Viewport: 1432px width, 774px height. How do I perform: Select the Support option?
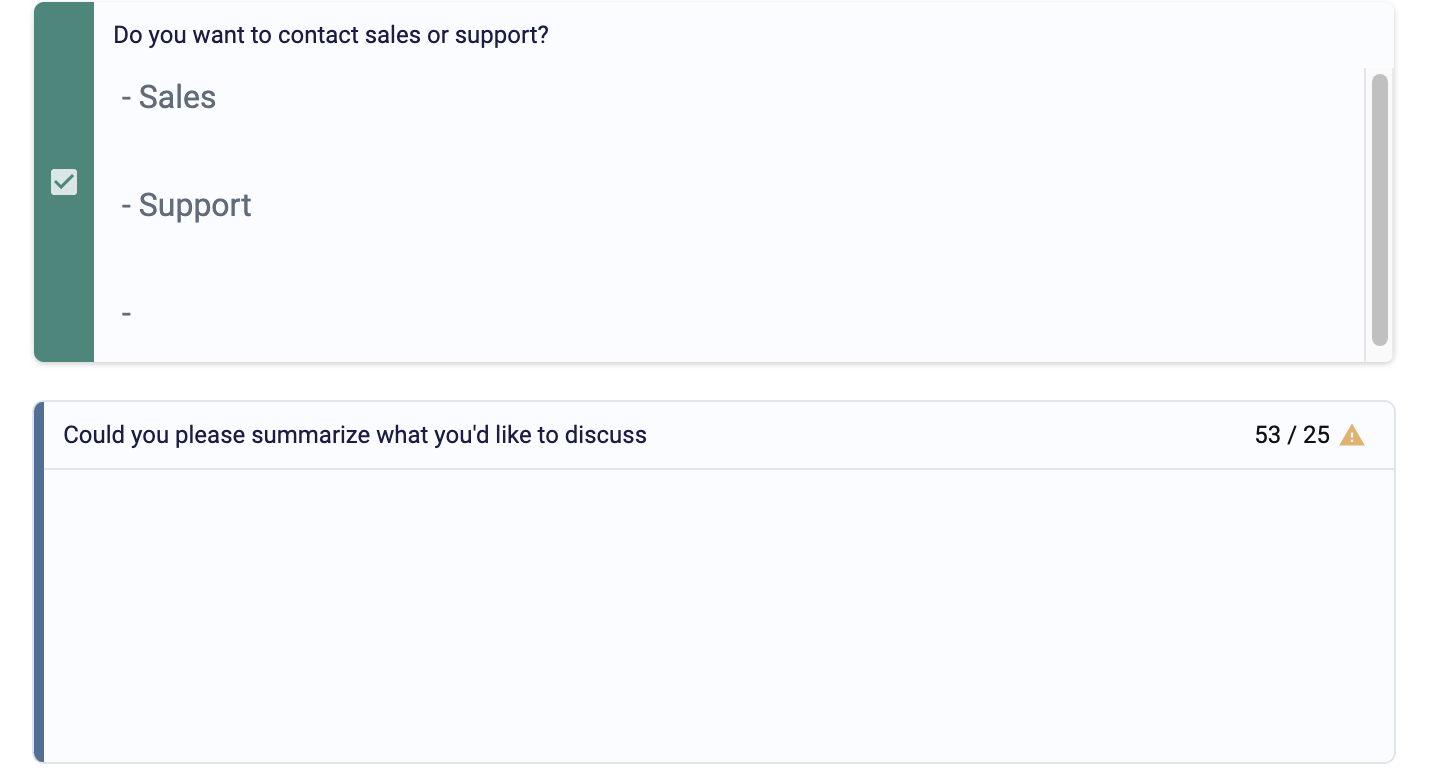click(x=194, y=205)
